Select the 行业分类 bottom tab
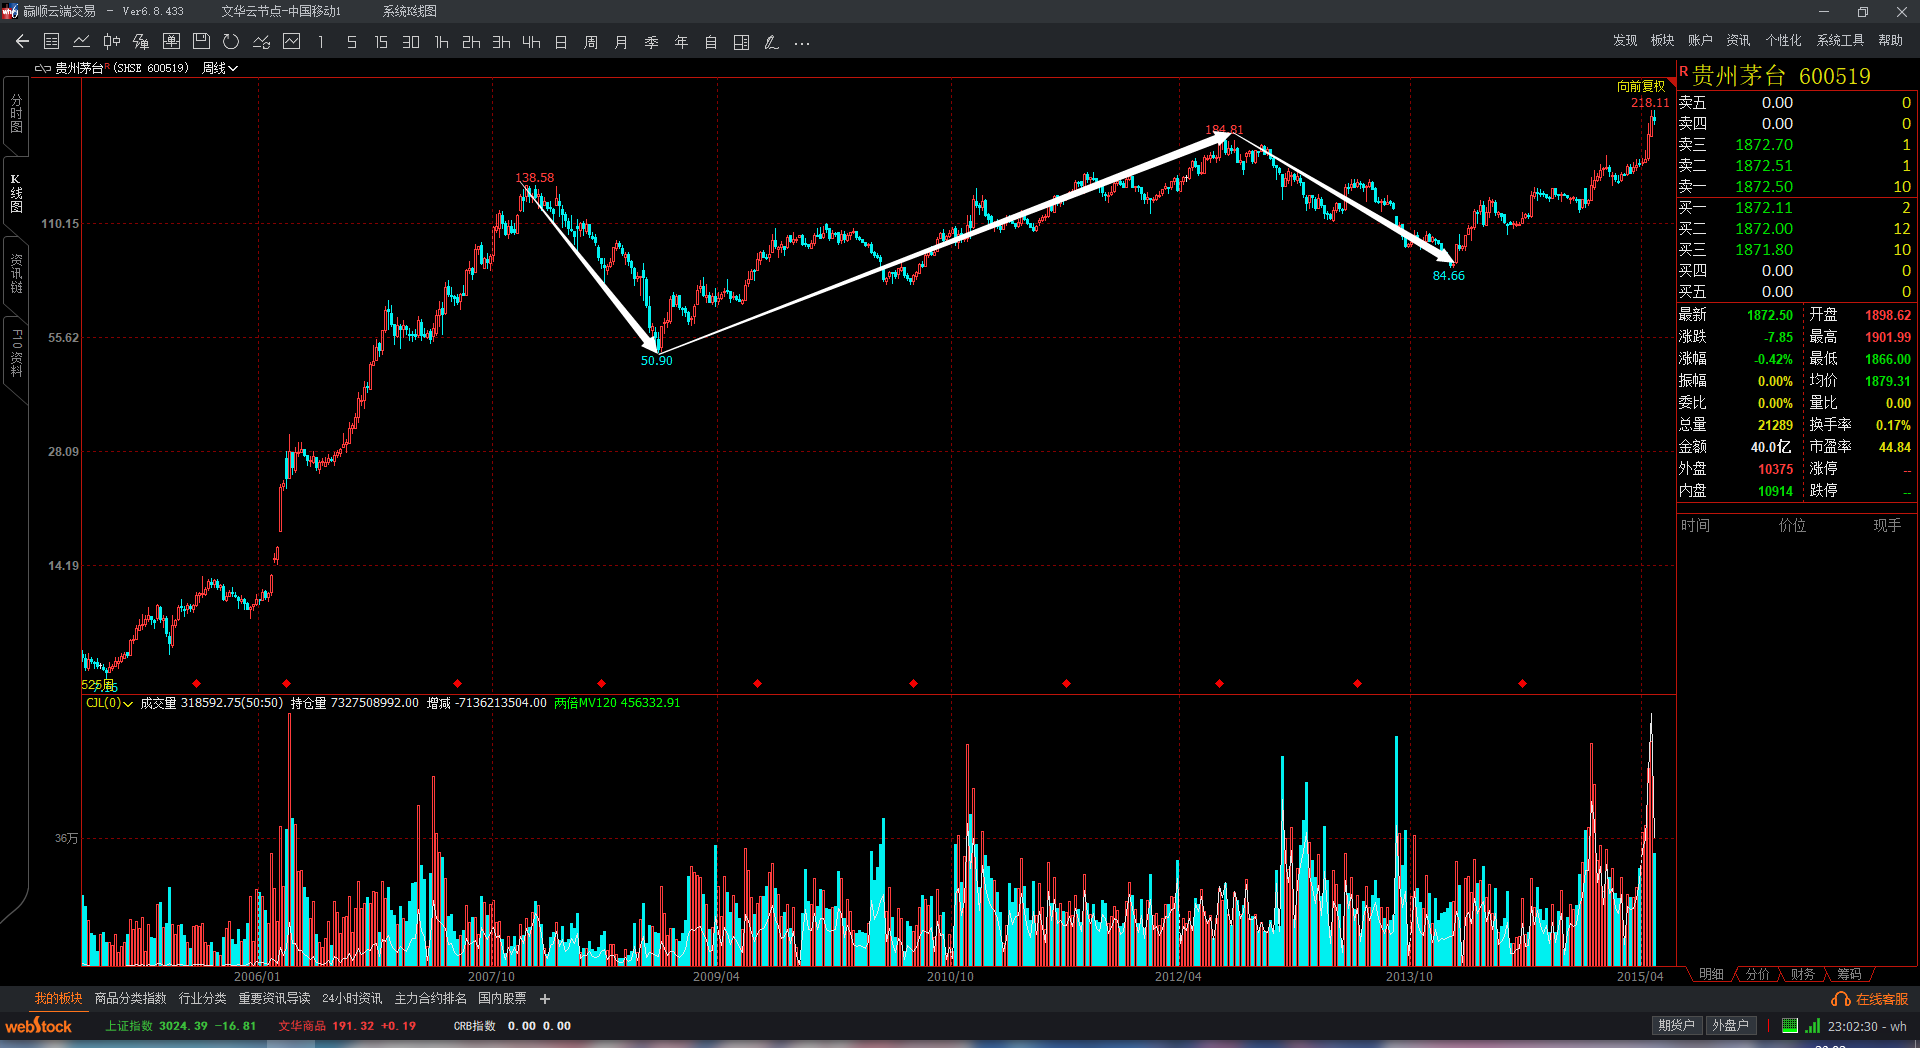 pyautogui.click(x=203, y=998)
